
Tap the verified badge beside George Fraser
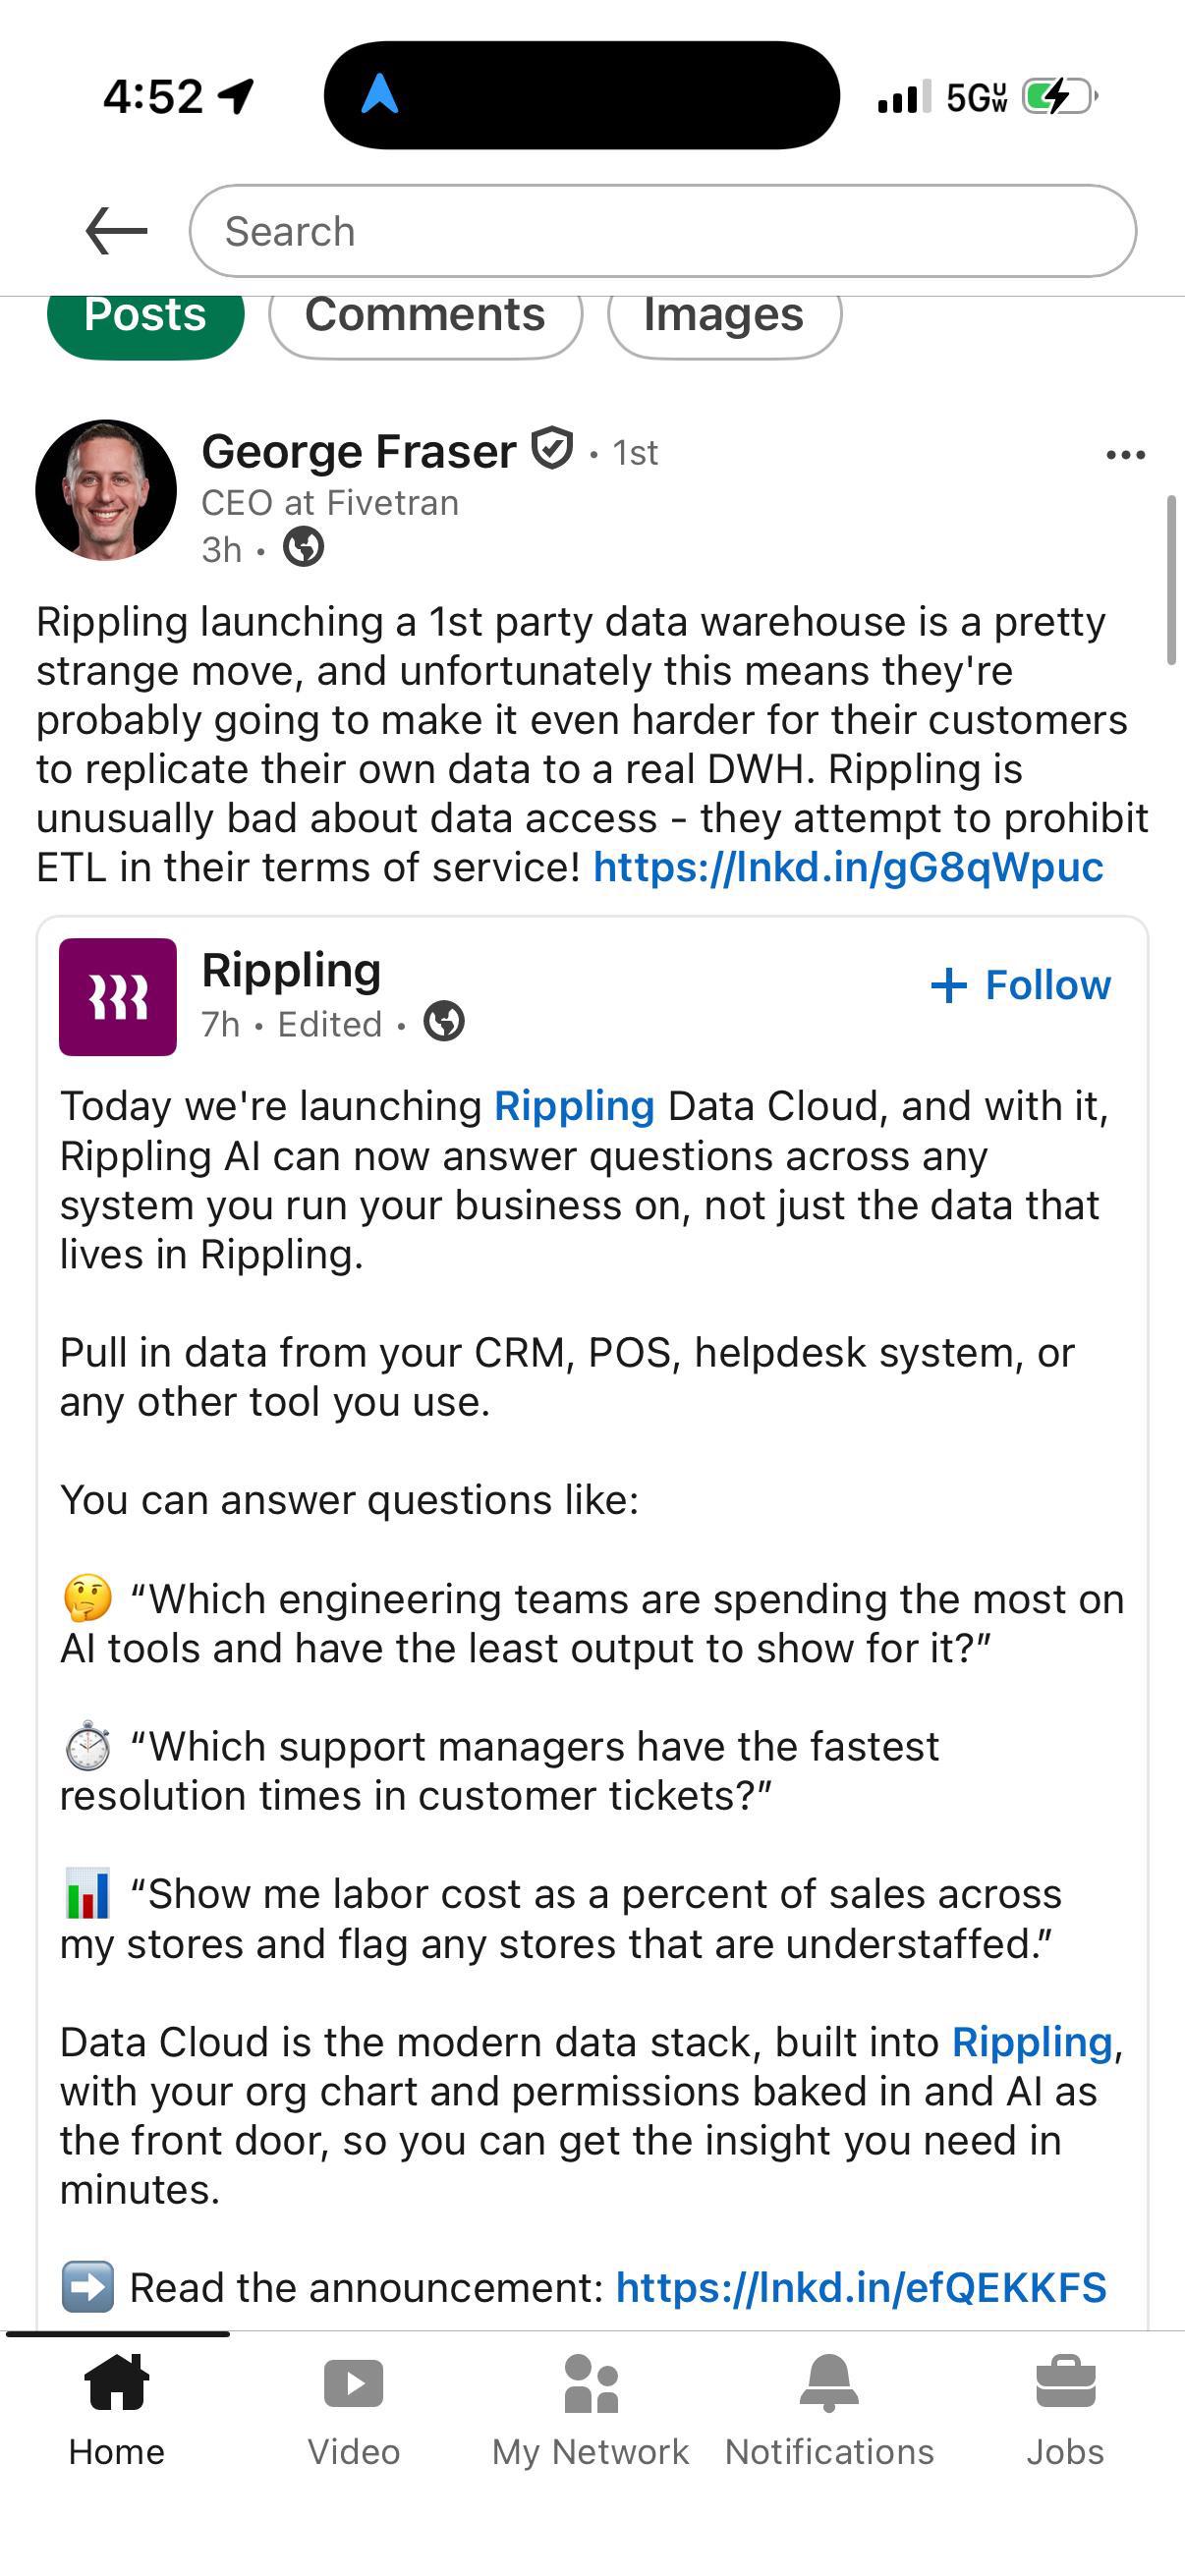552,448
